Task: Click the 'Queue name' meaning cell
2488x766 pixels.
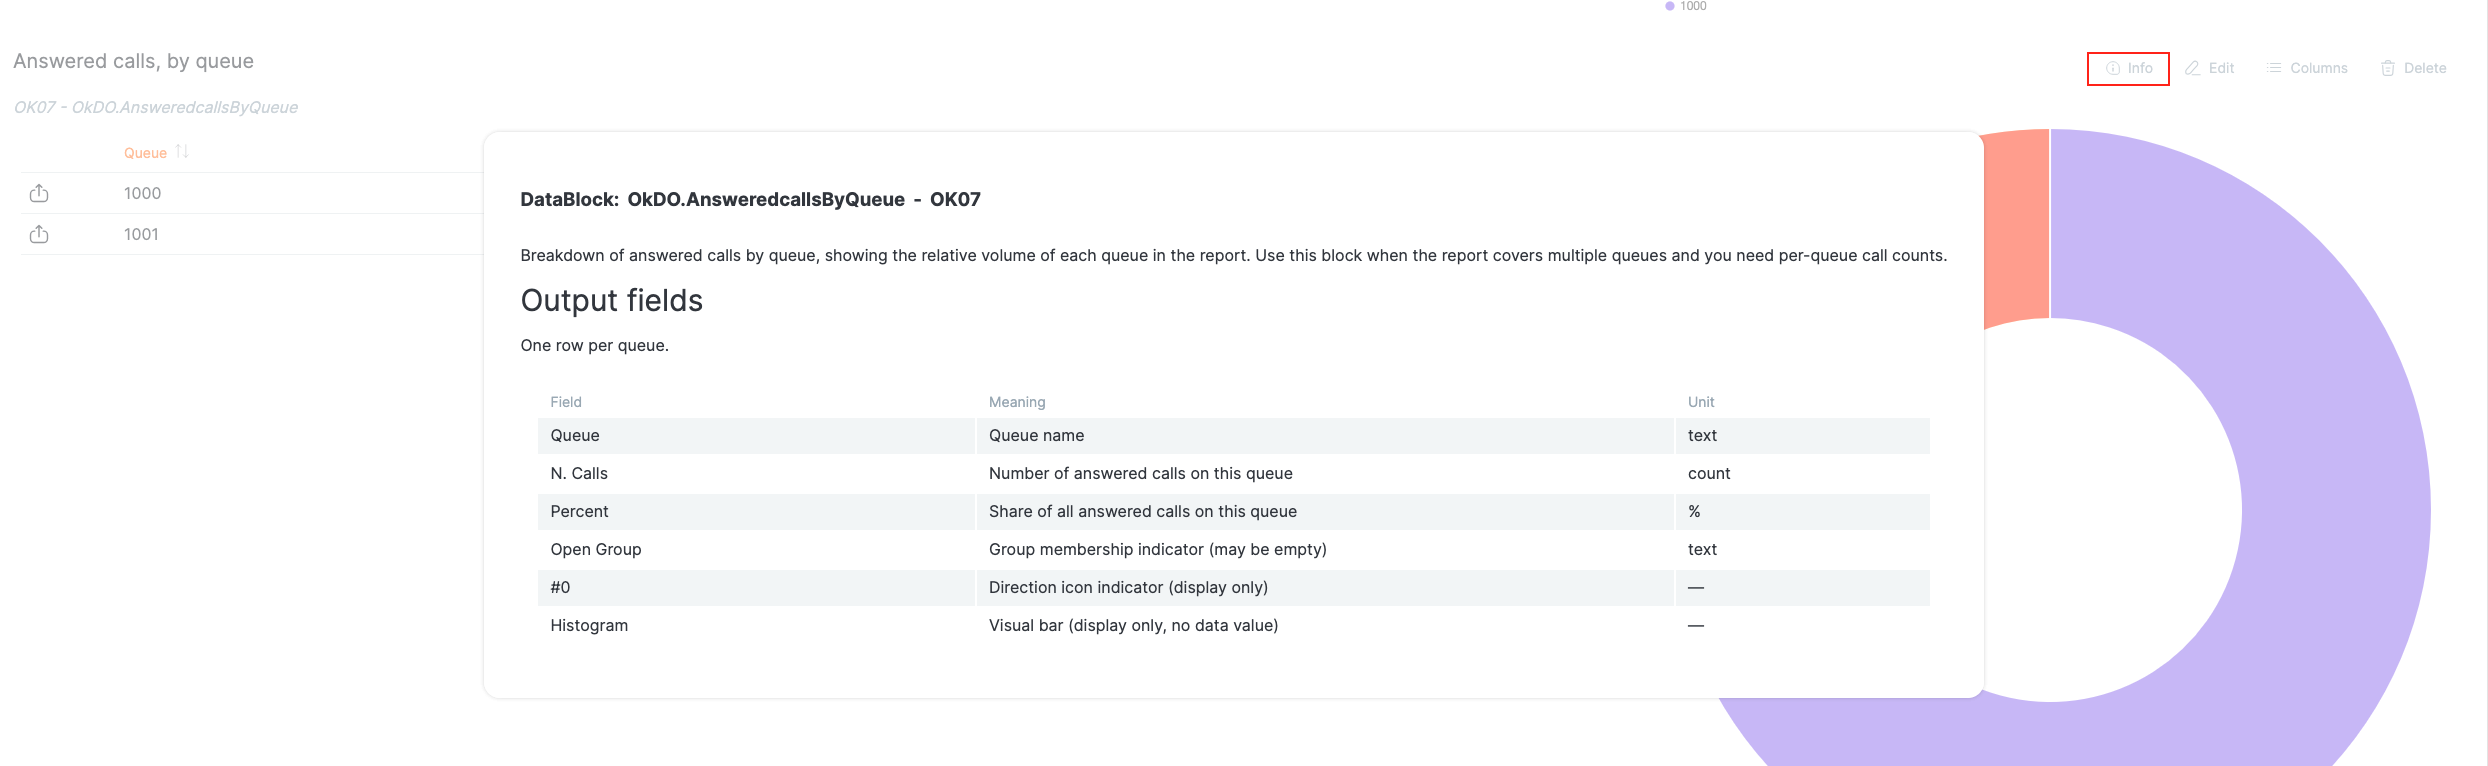Action: pyautogui.click(x=1325, y=435)
